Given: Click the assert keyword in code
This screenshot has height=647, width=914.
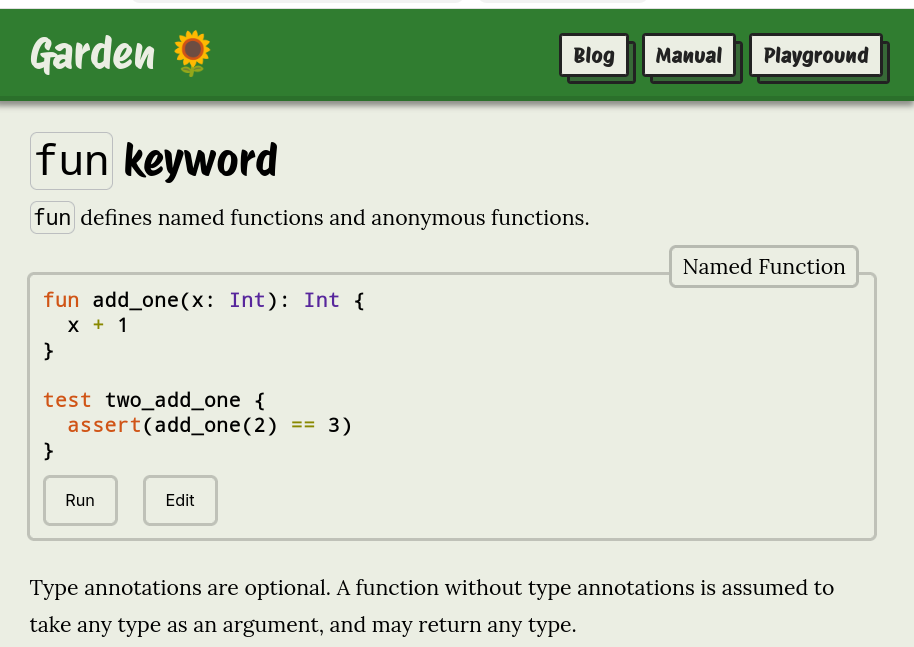Looking at the screenshot, I should point(104,426).
